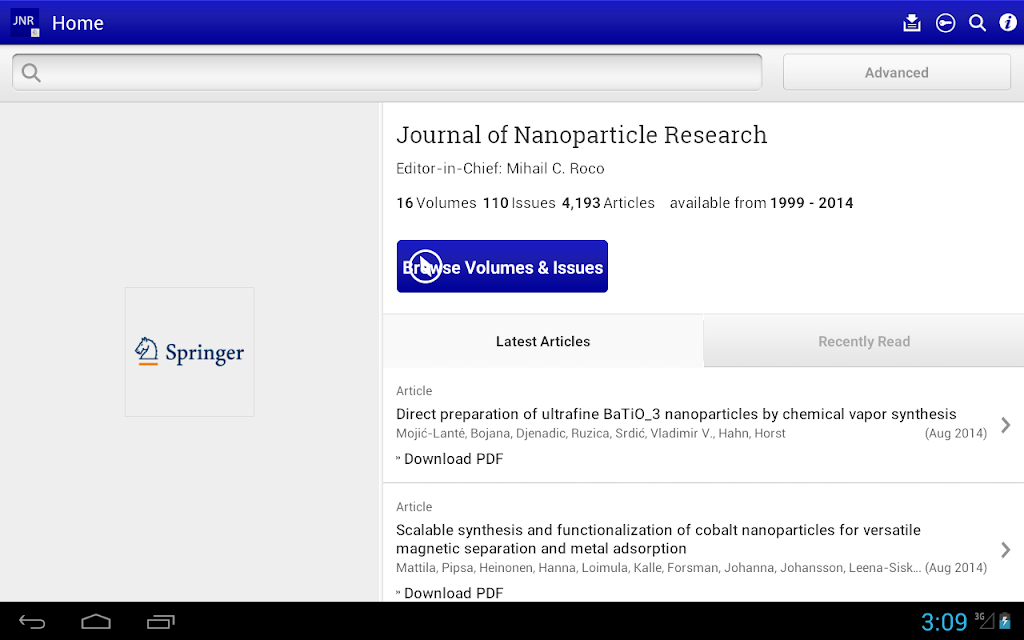Open Advanced search options
The image size is (1024, 640).
point(897,72)
